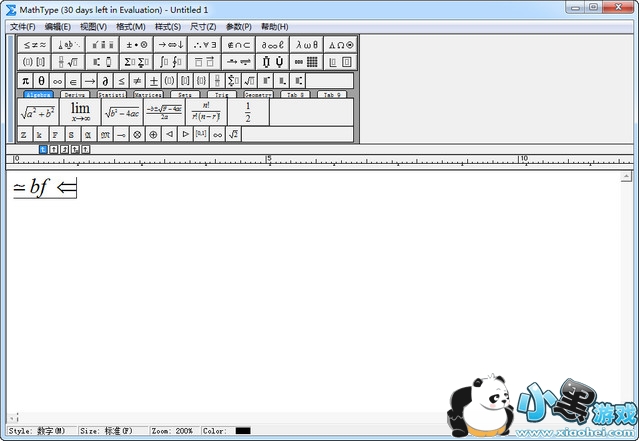Open the embellishments palette
The height and width of the screenshot is (441, 639).
[102, 45]
